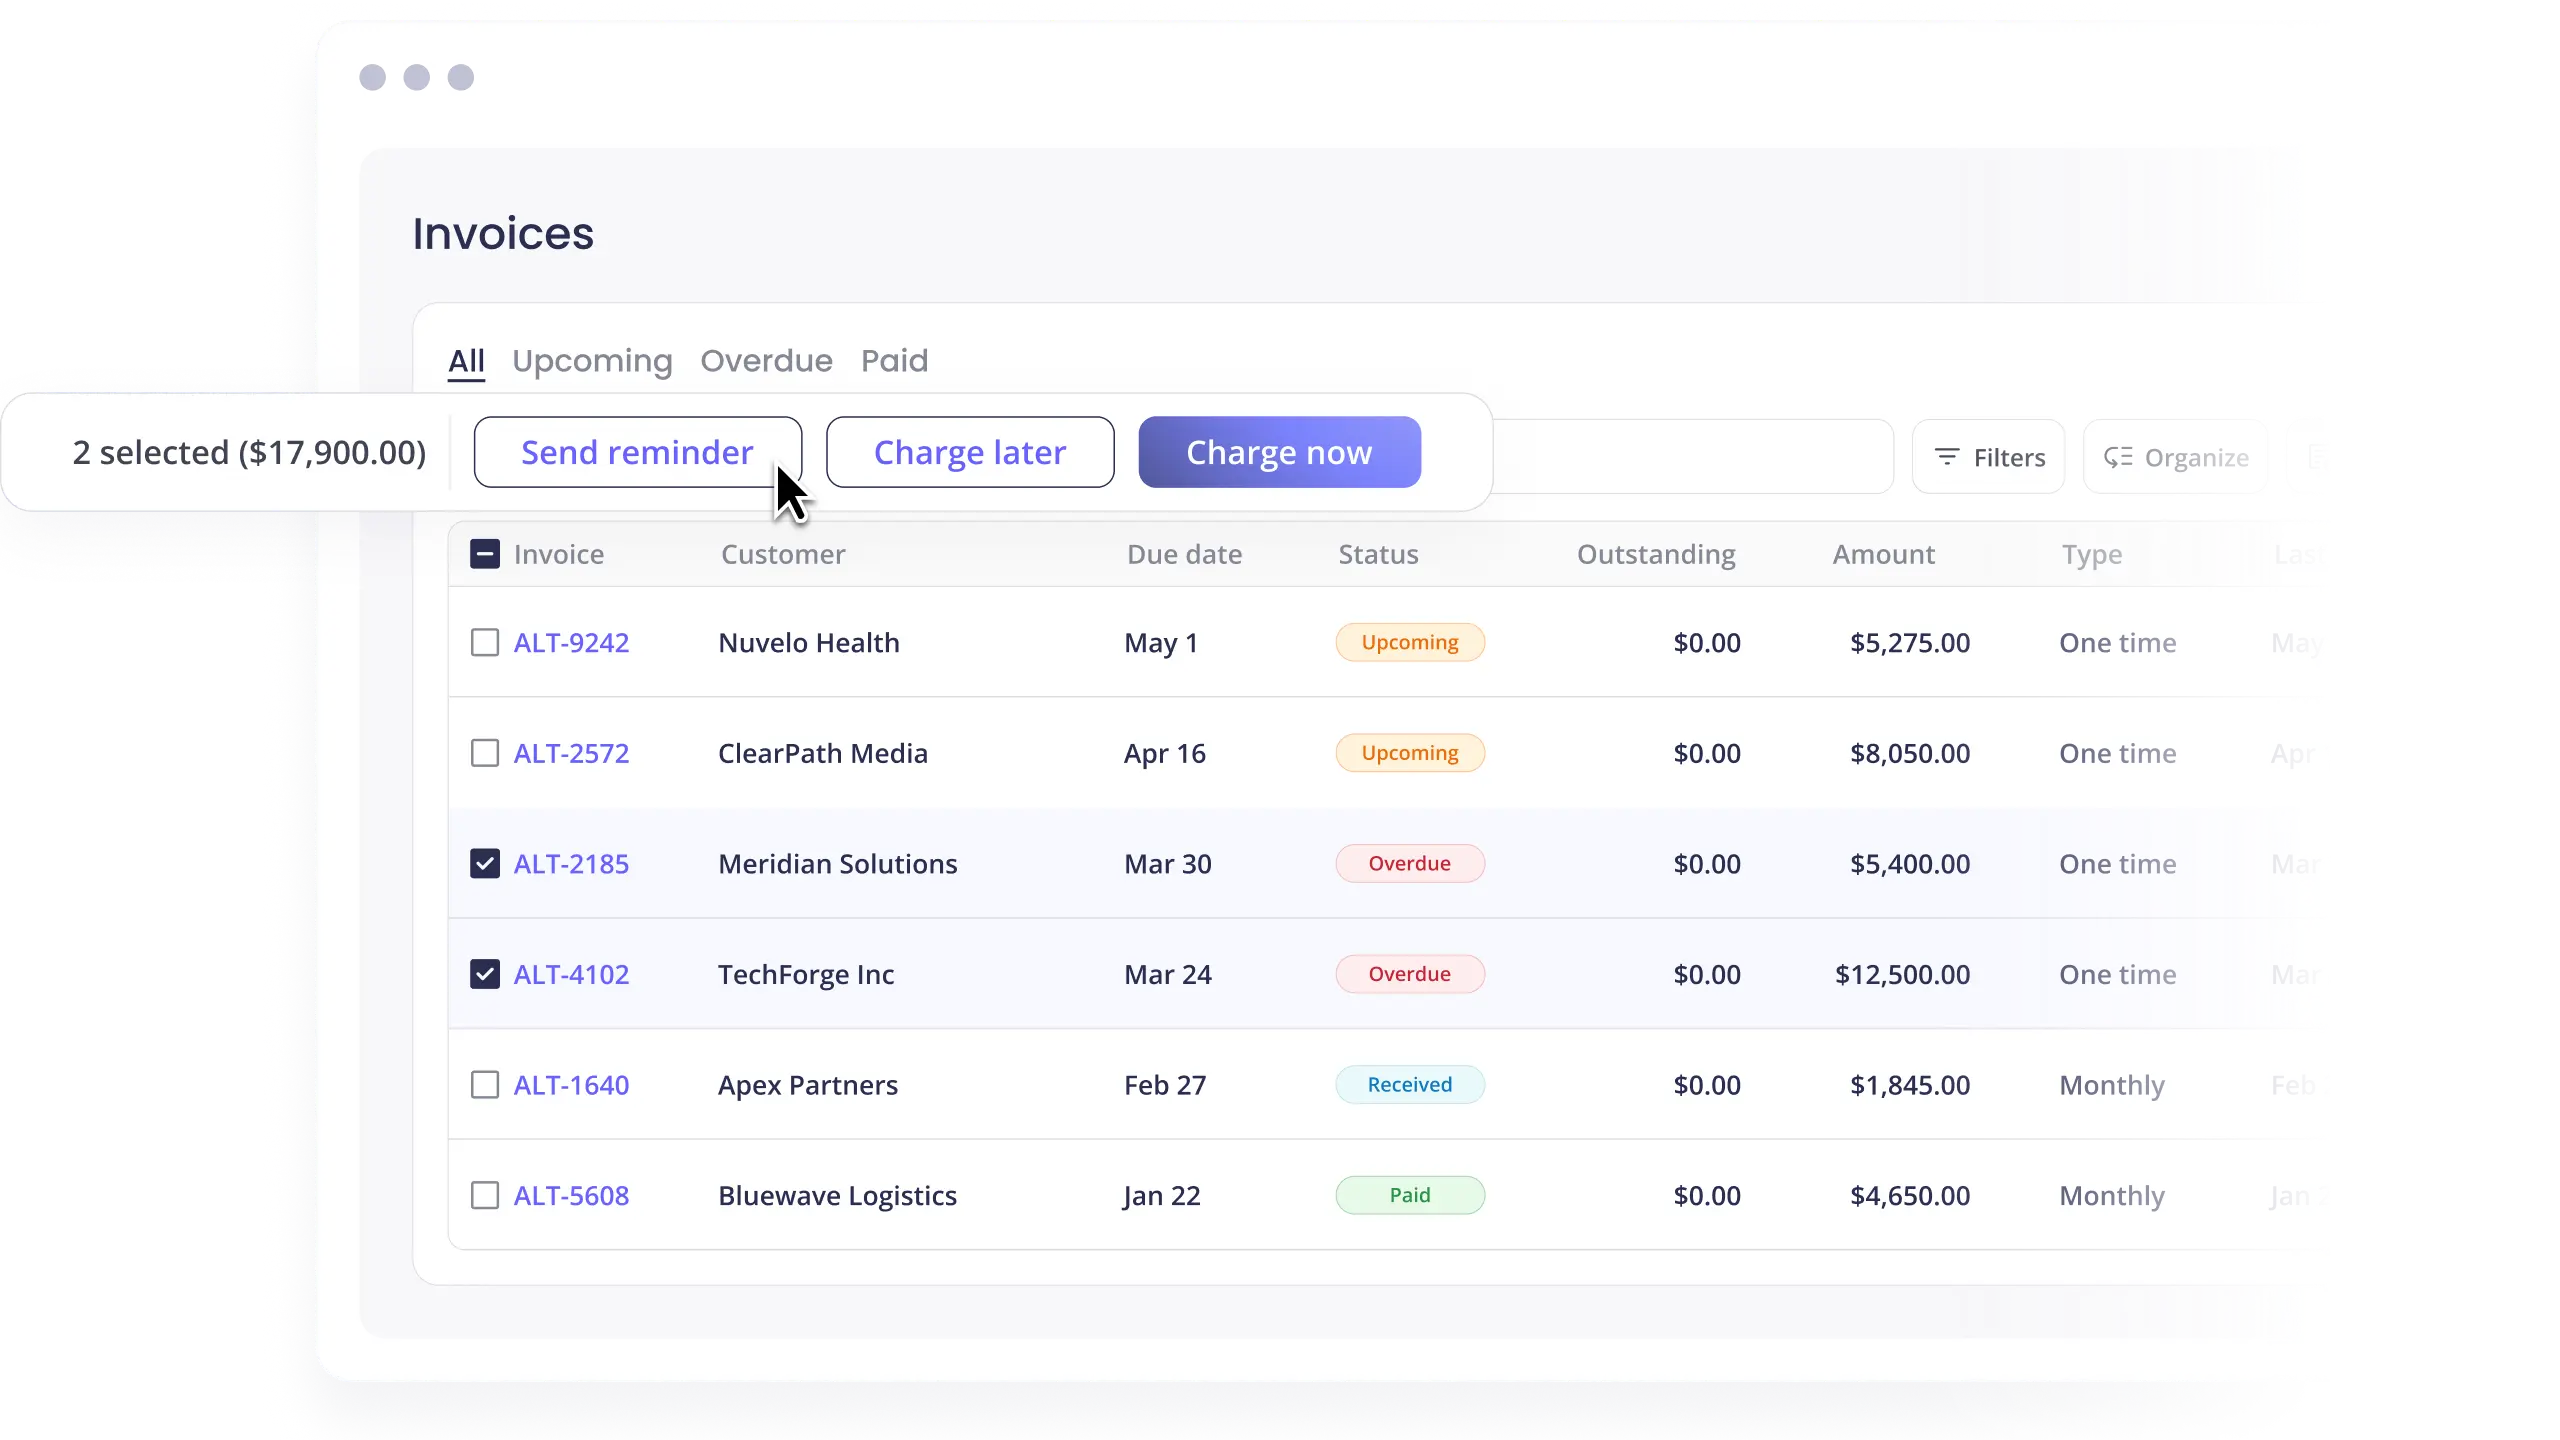This screenshot has height=1440, width=2560.
Task: Uncheck the ALT-4102 row checkbox
Action: click(485, 974)
